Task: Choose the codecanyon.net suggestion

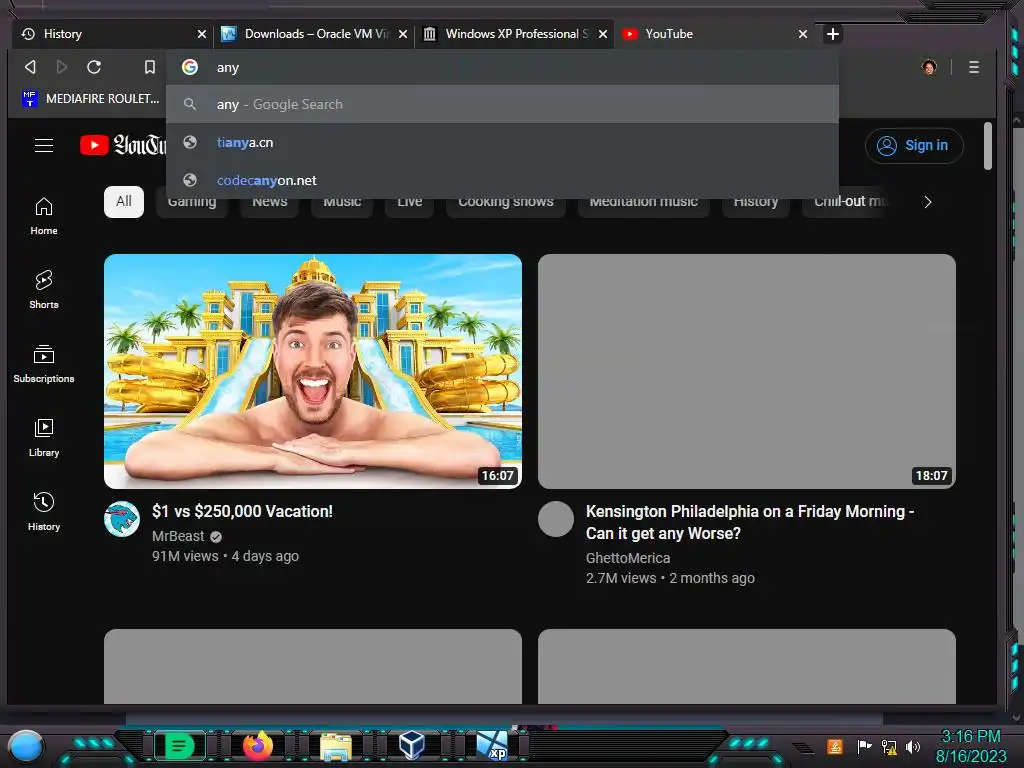Action: click(x=502, y=180)
